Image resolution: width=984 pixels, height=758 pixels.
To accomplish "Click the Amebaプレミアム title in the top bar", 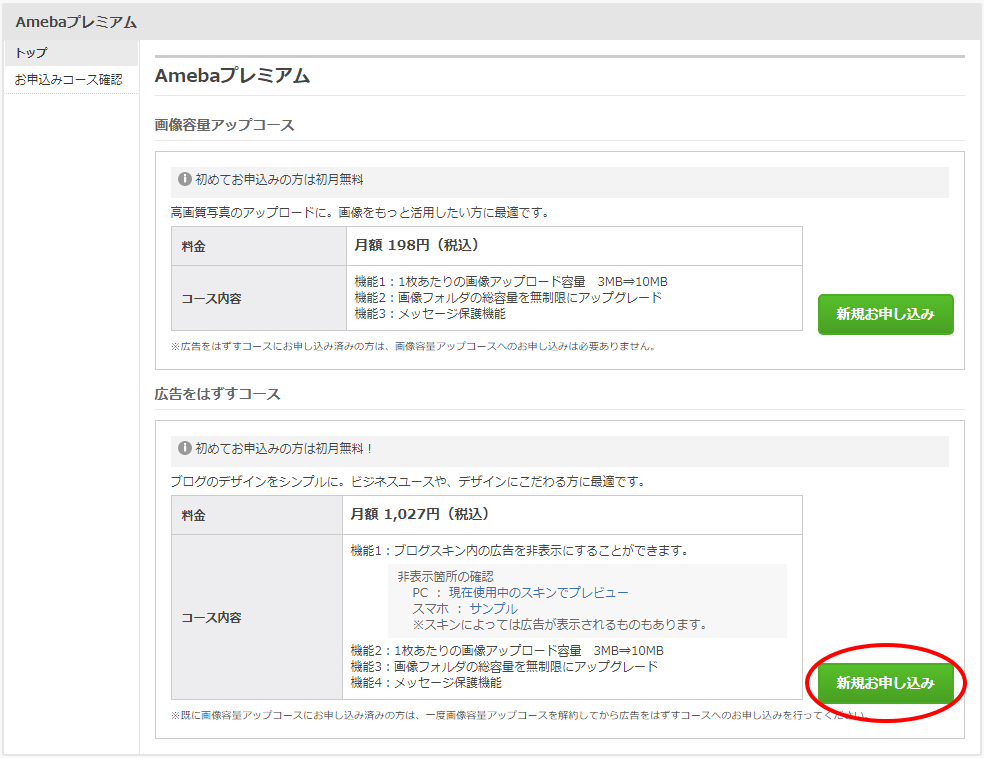I will pyautogui.click(x=76, y=22).
